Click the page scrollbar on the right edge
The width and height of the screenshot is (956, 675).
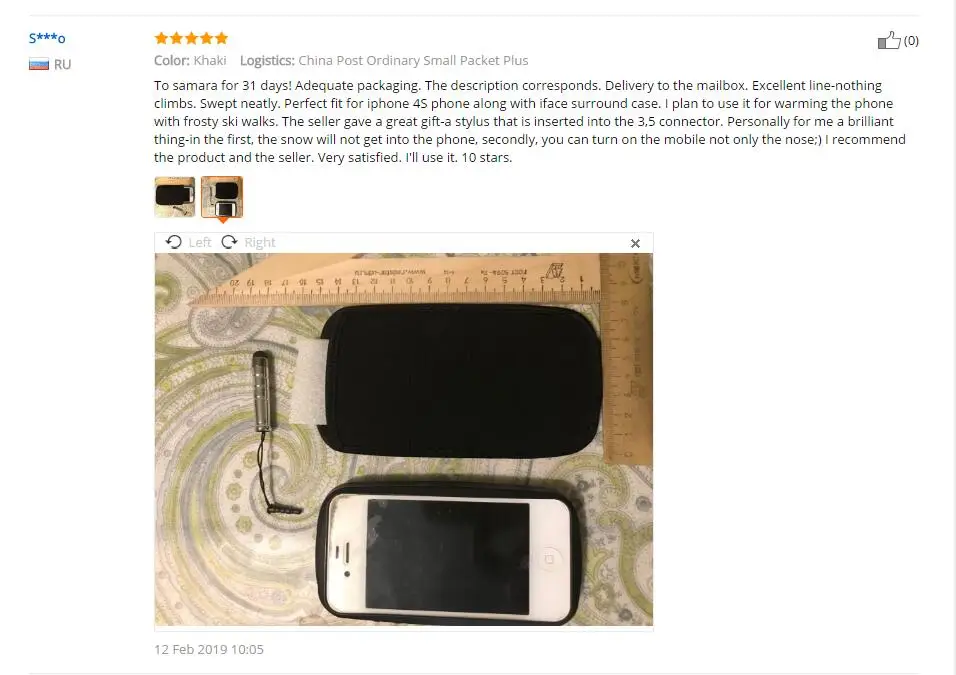click(x=954, y=337)
